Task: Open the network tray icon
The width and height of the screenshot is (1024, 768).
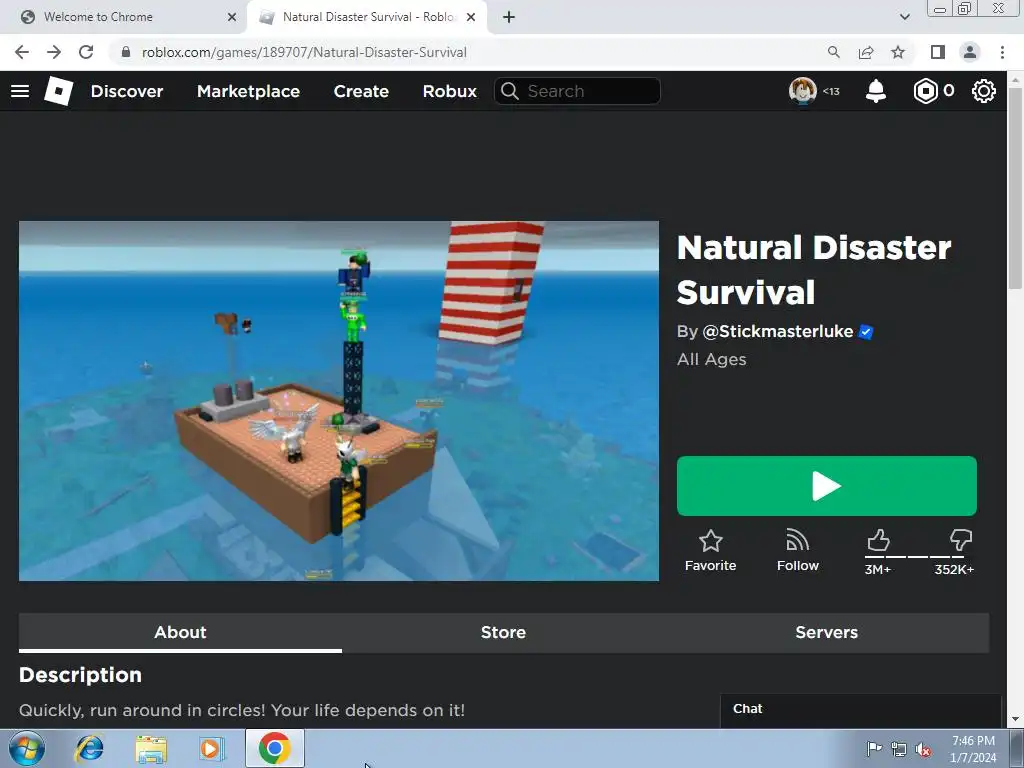Action: [899, 750]
